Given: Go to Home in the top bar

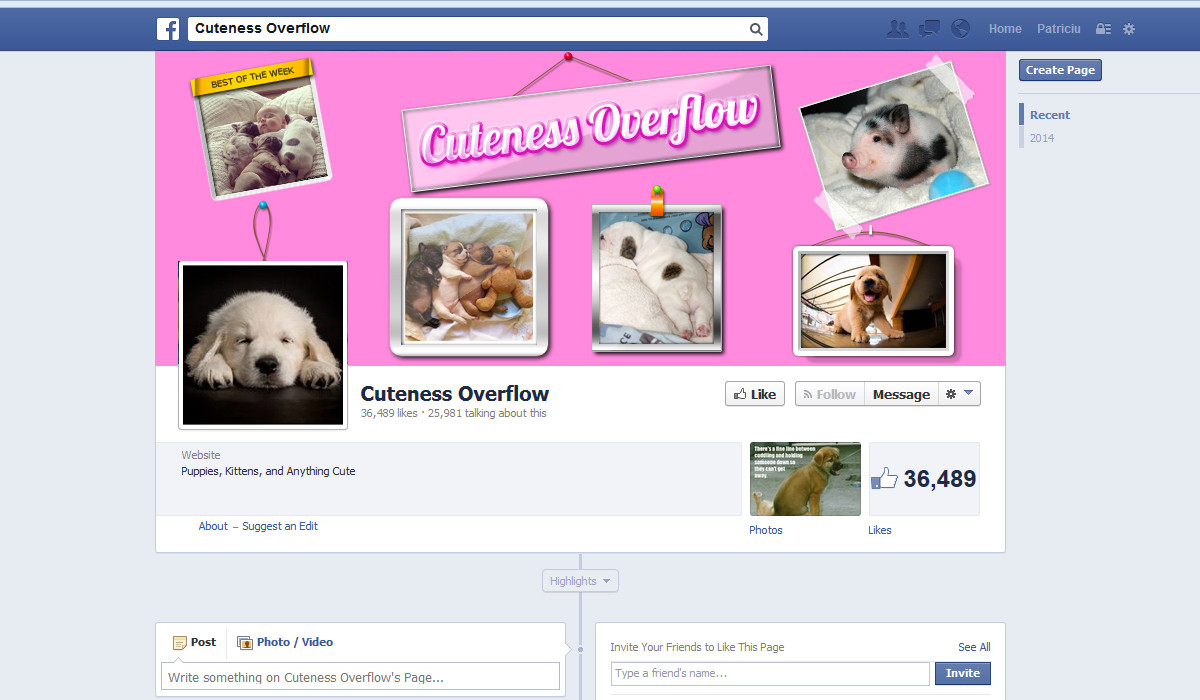Looking at the screenshot, I should click(1005, 29).
